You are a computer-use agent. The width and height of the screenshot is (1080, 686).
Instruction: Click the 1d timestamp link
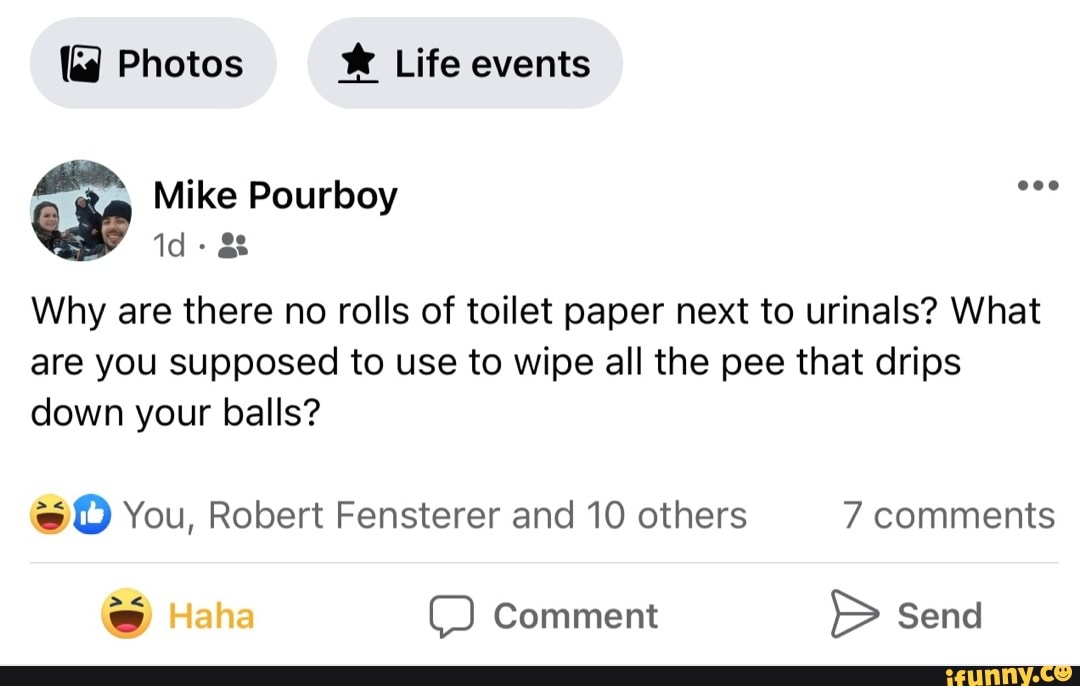tap(168, 243)
